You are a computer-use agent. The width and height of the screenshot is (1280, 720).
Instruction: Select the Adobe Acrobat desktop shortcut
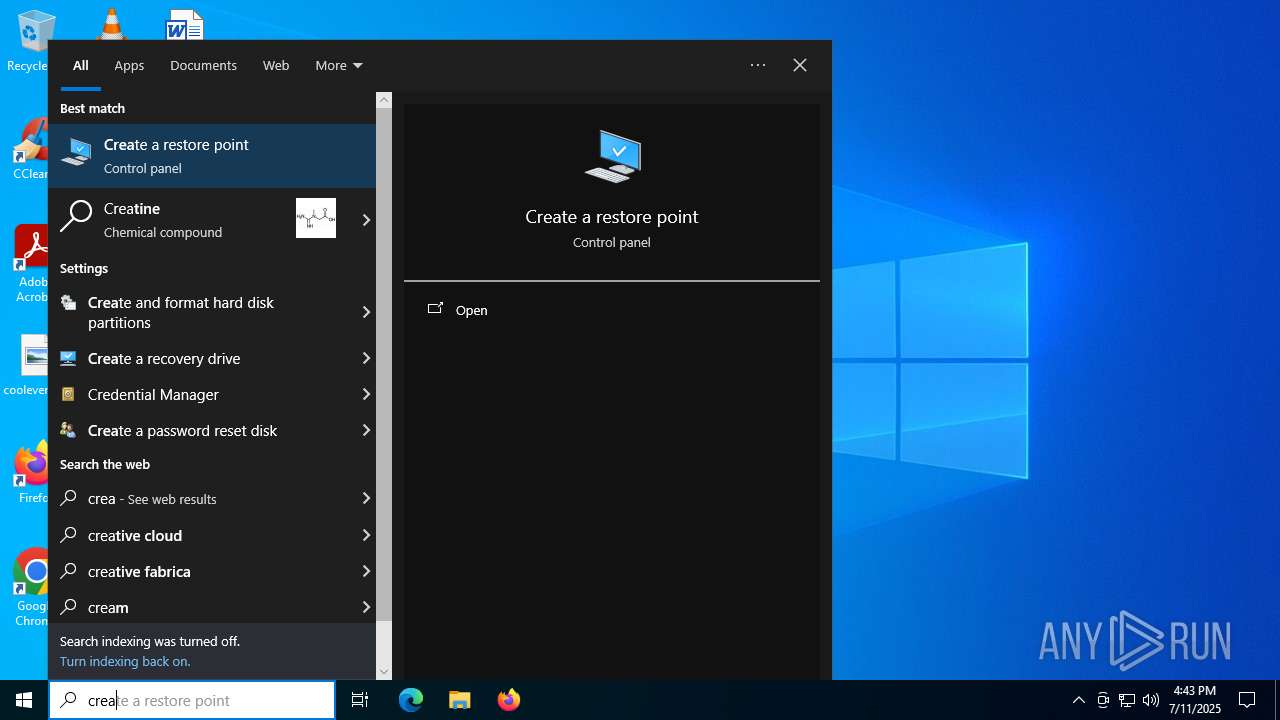[31, 264]
